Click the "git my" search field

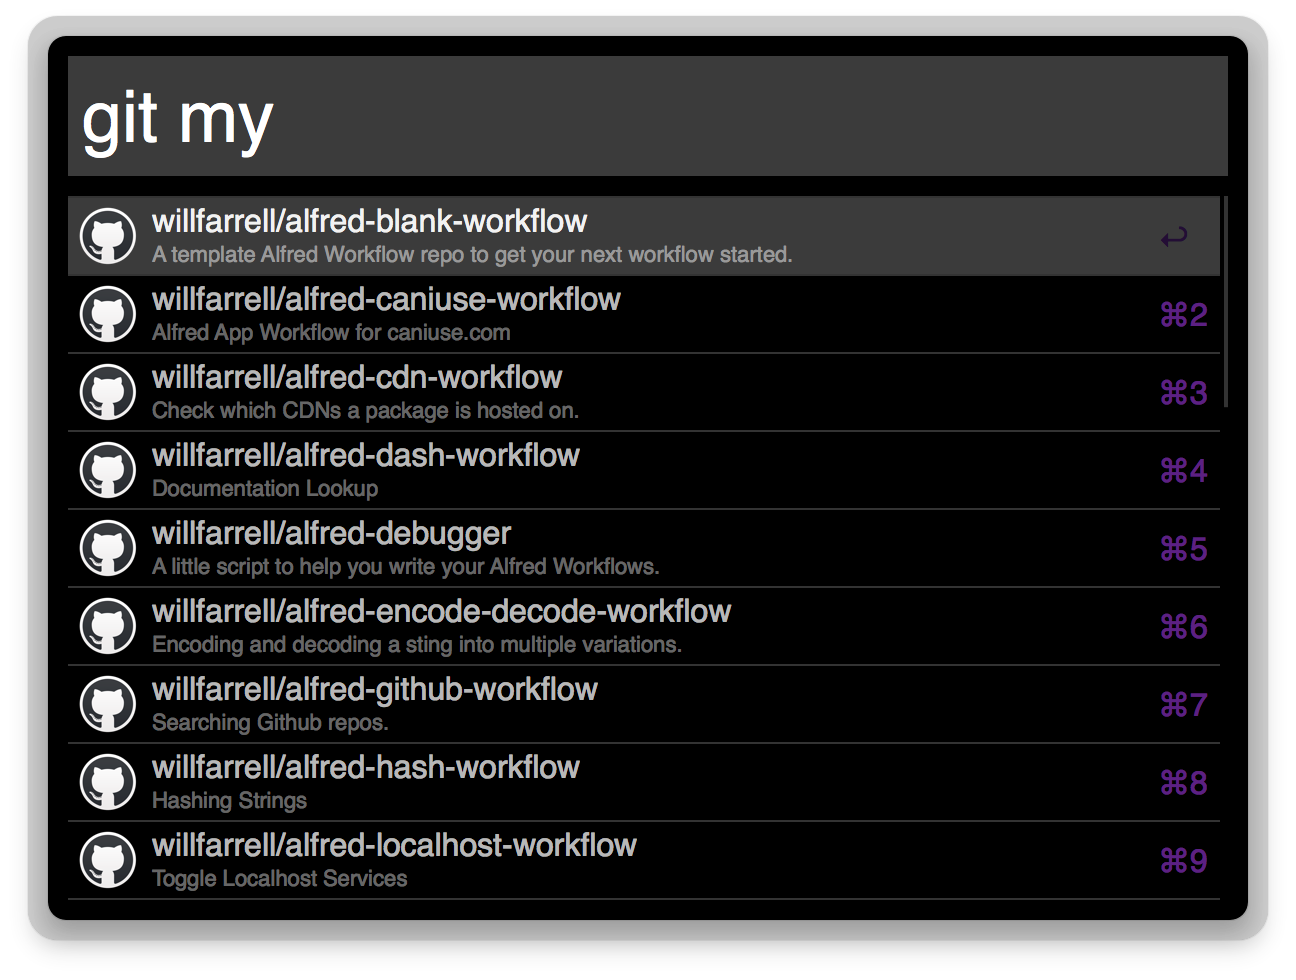coord(647,116)
